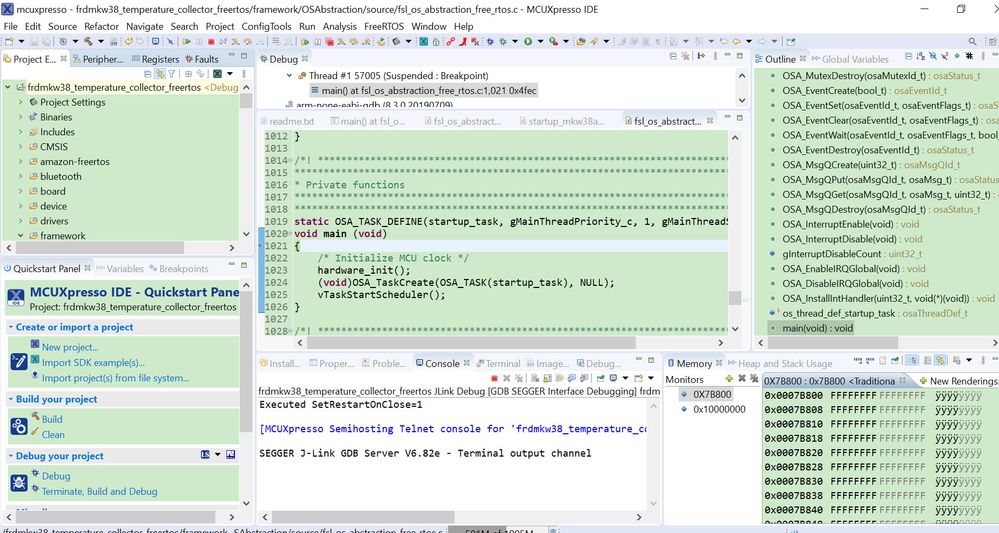
Task: Click the Debug bug icon in main toolbar
Action: 503,41
